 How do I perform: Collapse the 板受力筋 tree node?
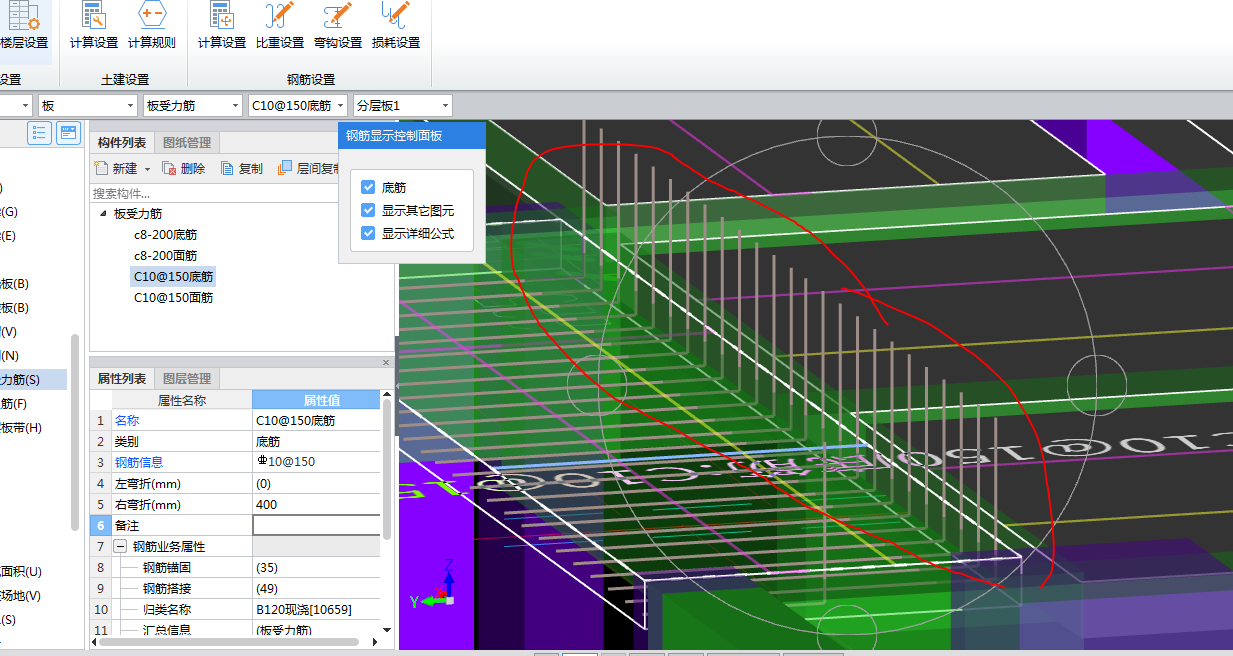pos(103,214)
